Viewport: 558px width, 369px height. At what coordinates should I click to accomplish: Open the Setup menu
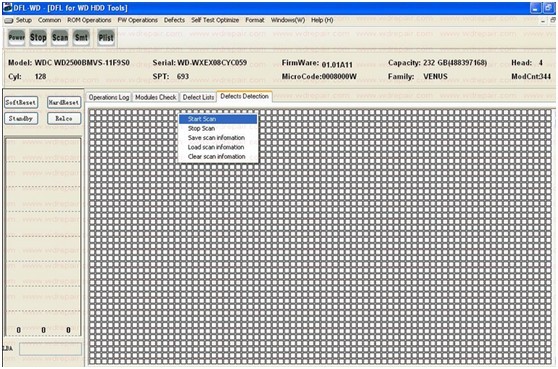point(24,20)
